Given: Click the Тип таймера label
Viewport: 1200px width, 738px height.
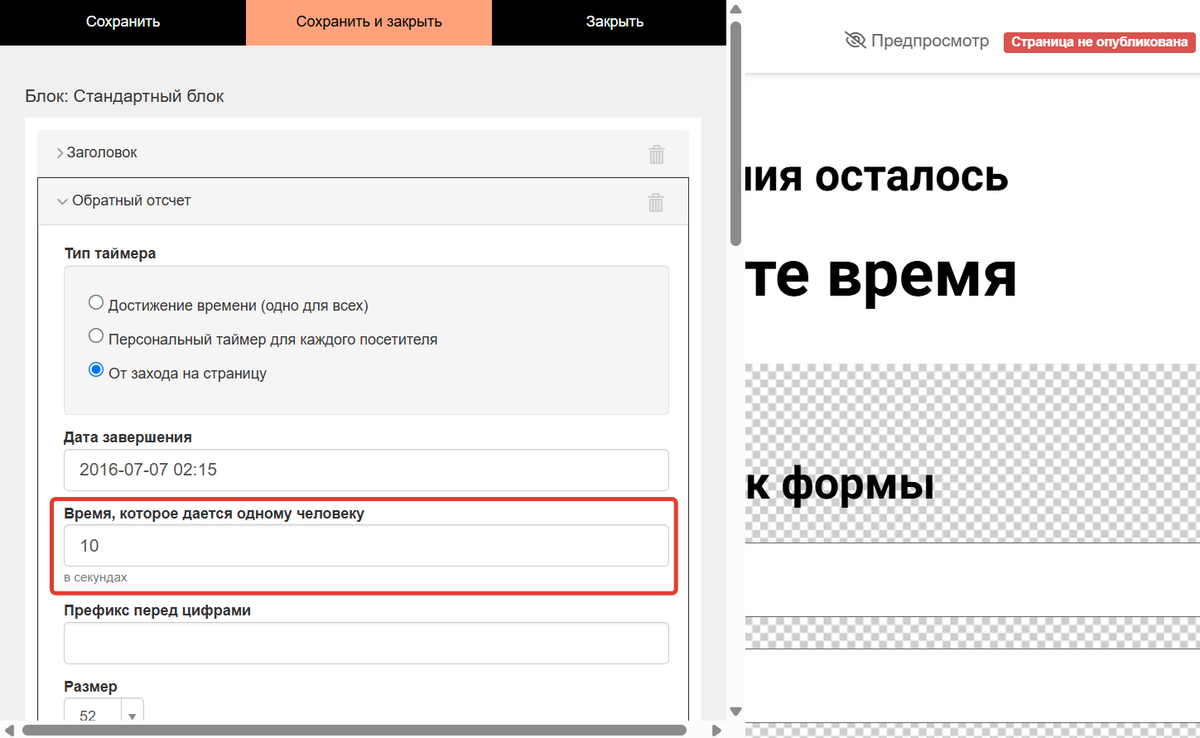Looking at the screenshot, I should tap(109, 253).
